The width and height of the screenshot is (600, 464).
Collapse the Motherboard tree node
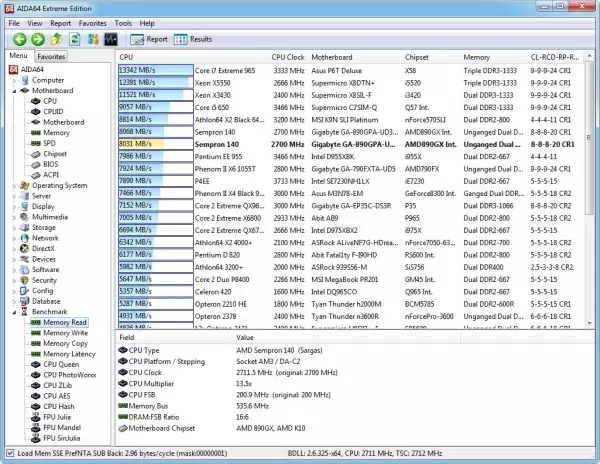(15, 91)
